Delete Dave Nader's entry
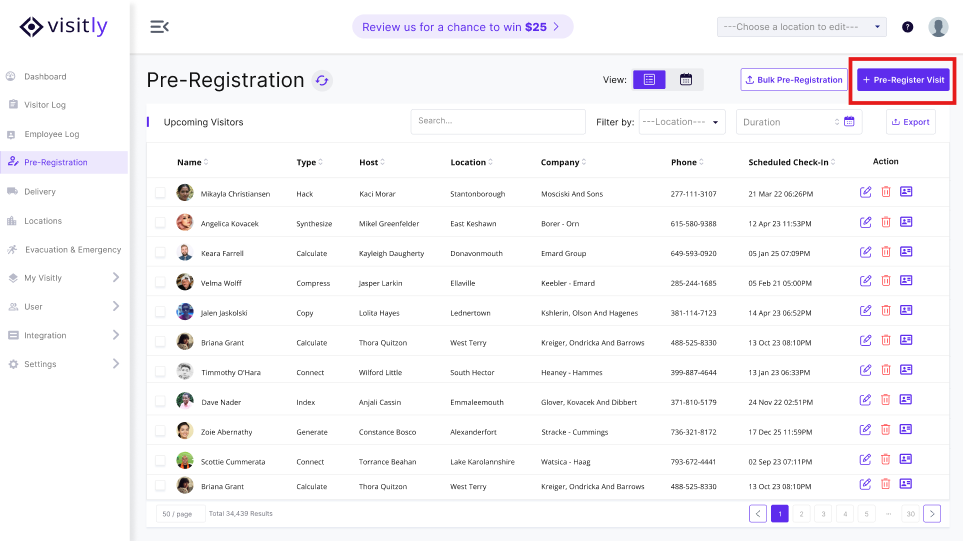 click(x=886, y=400)
